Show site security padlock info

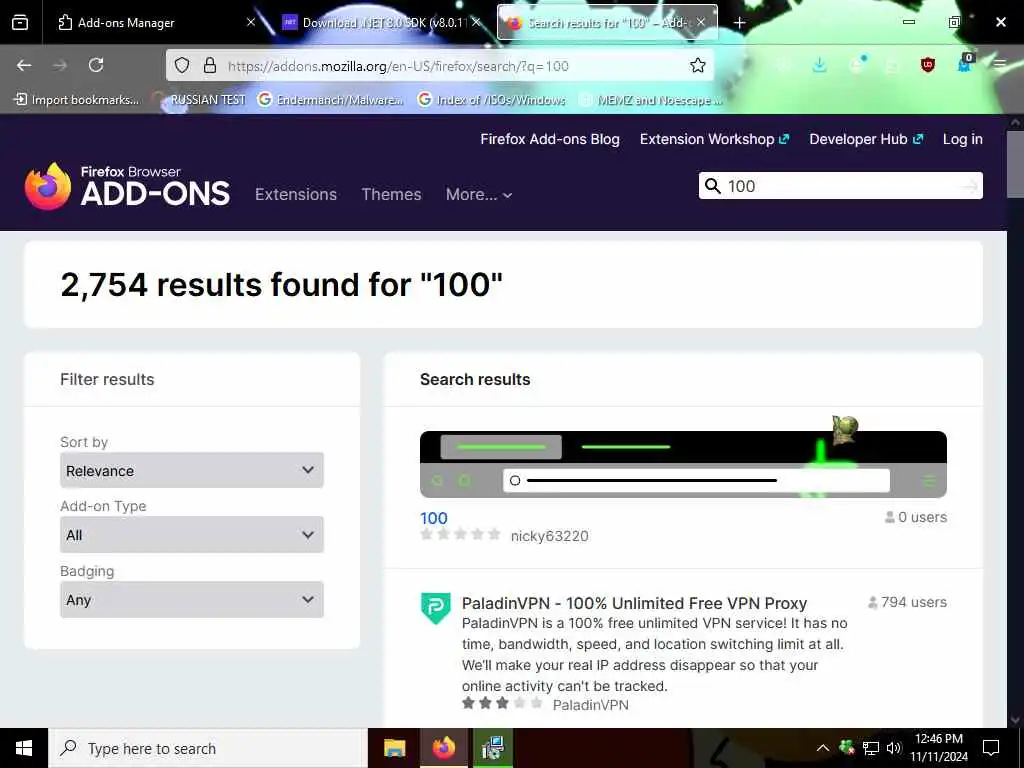(x=210, y=65)
